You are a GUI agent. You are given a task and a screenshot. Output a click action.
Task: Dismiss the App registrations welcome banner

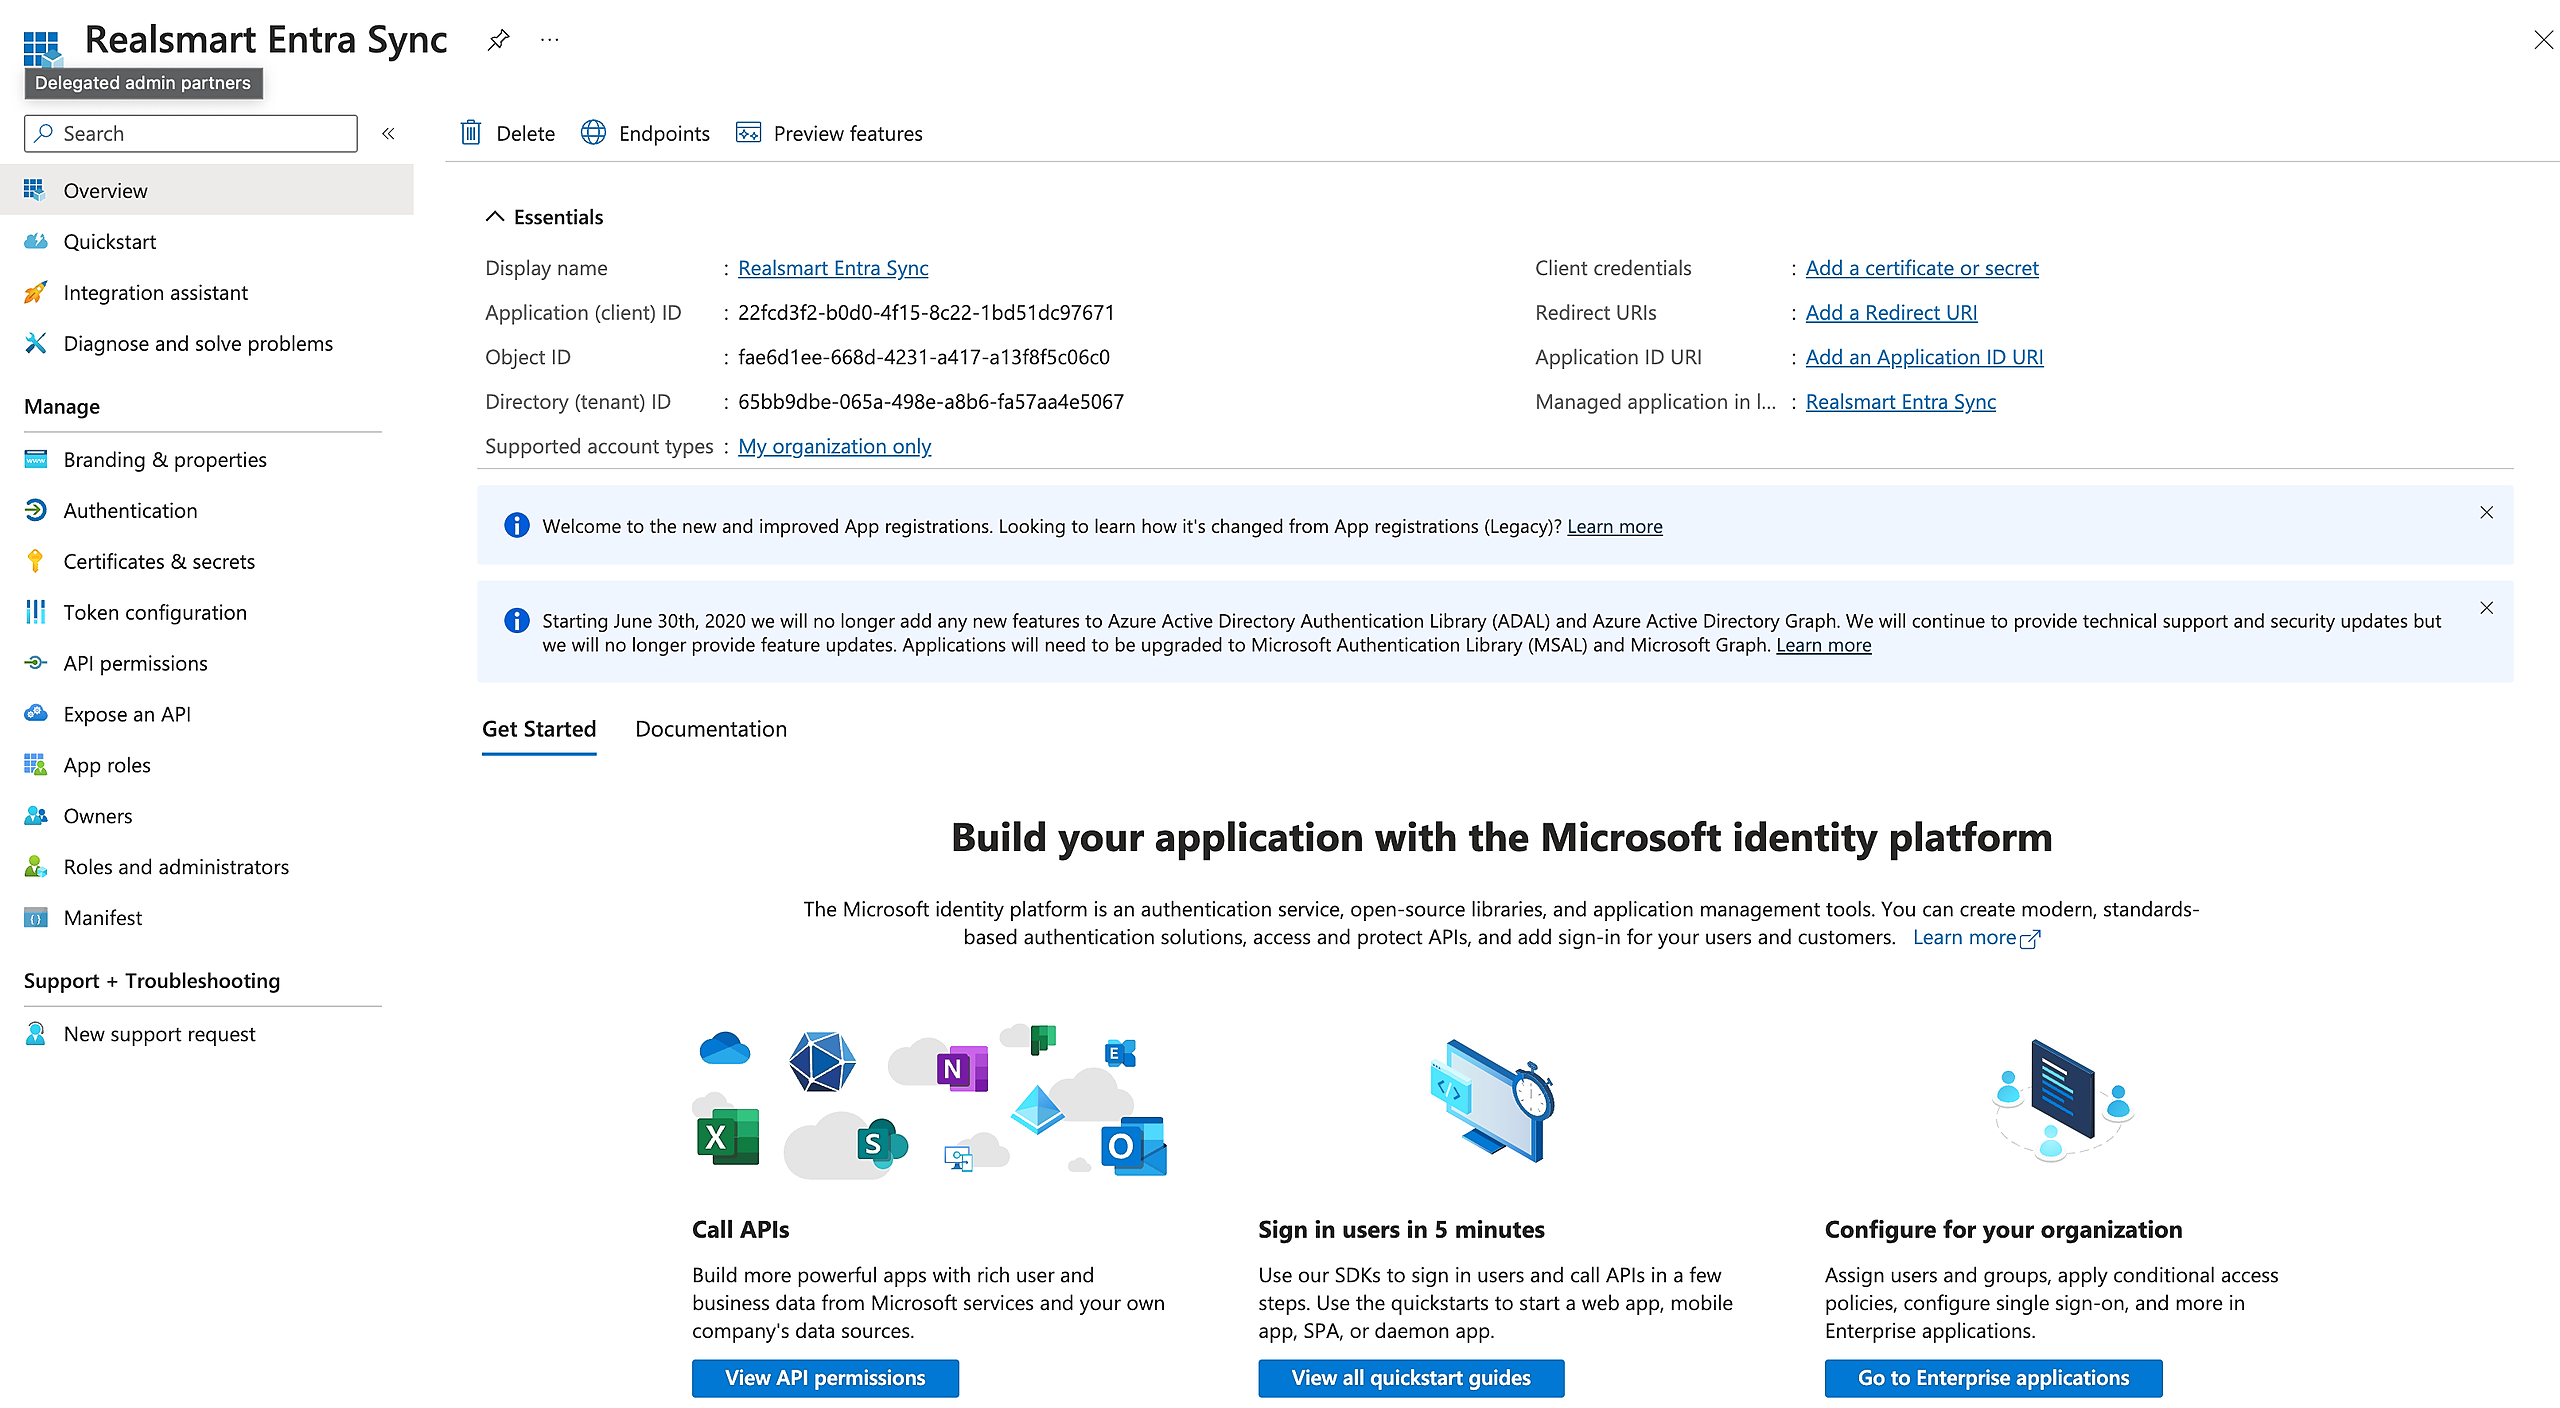(x=2486, y=513)
